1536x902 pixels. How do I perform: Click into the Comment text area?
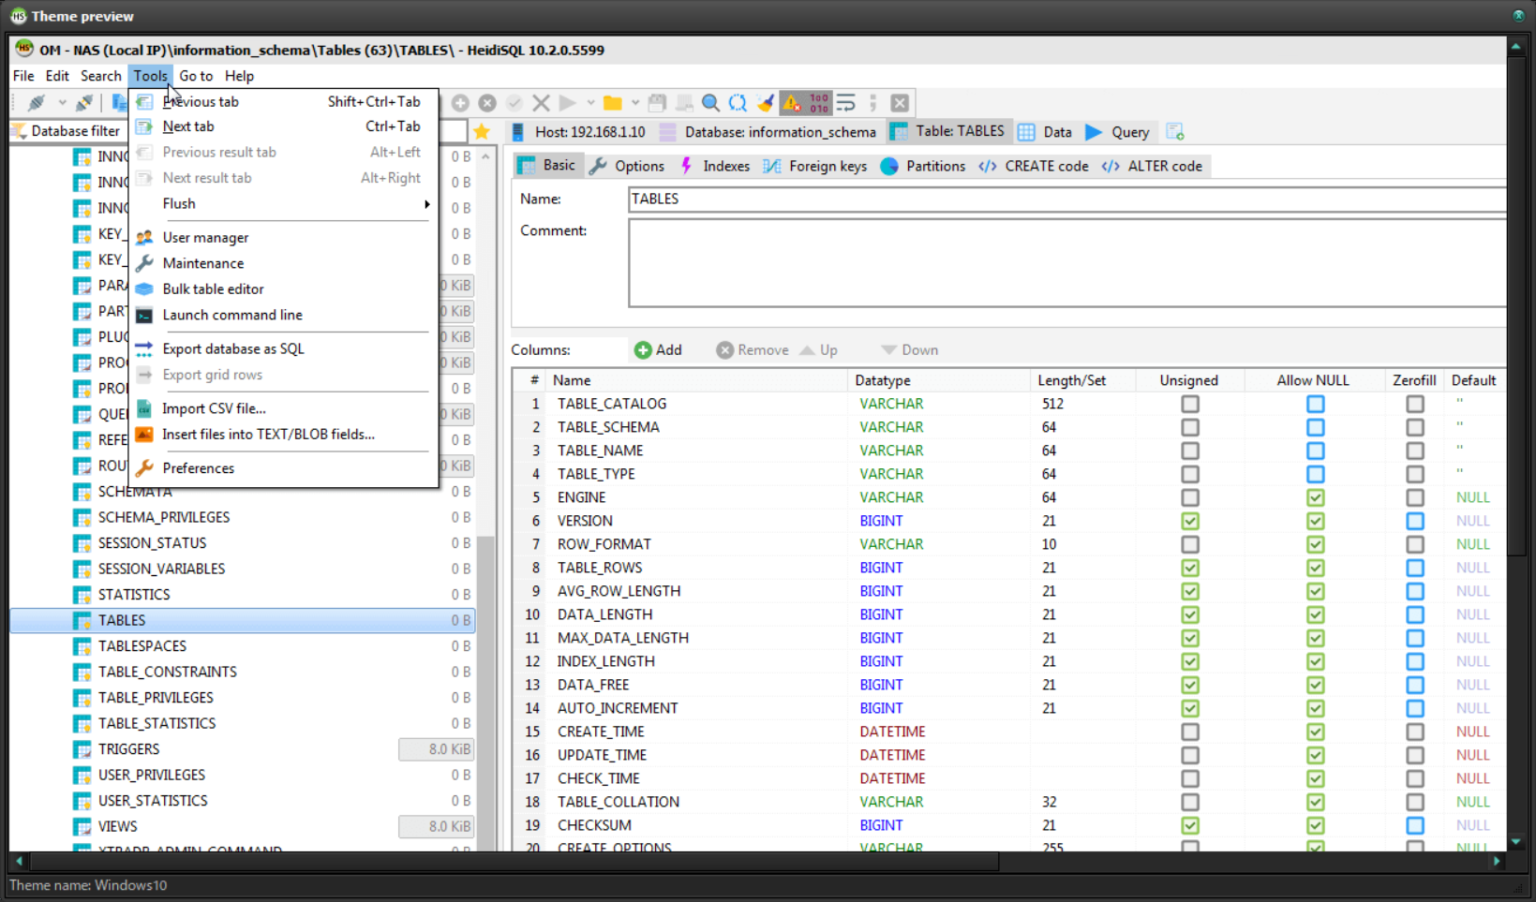point(1066,262)
